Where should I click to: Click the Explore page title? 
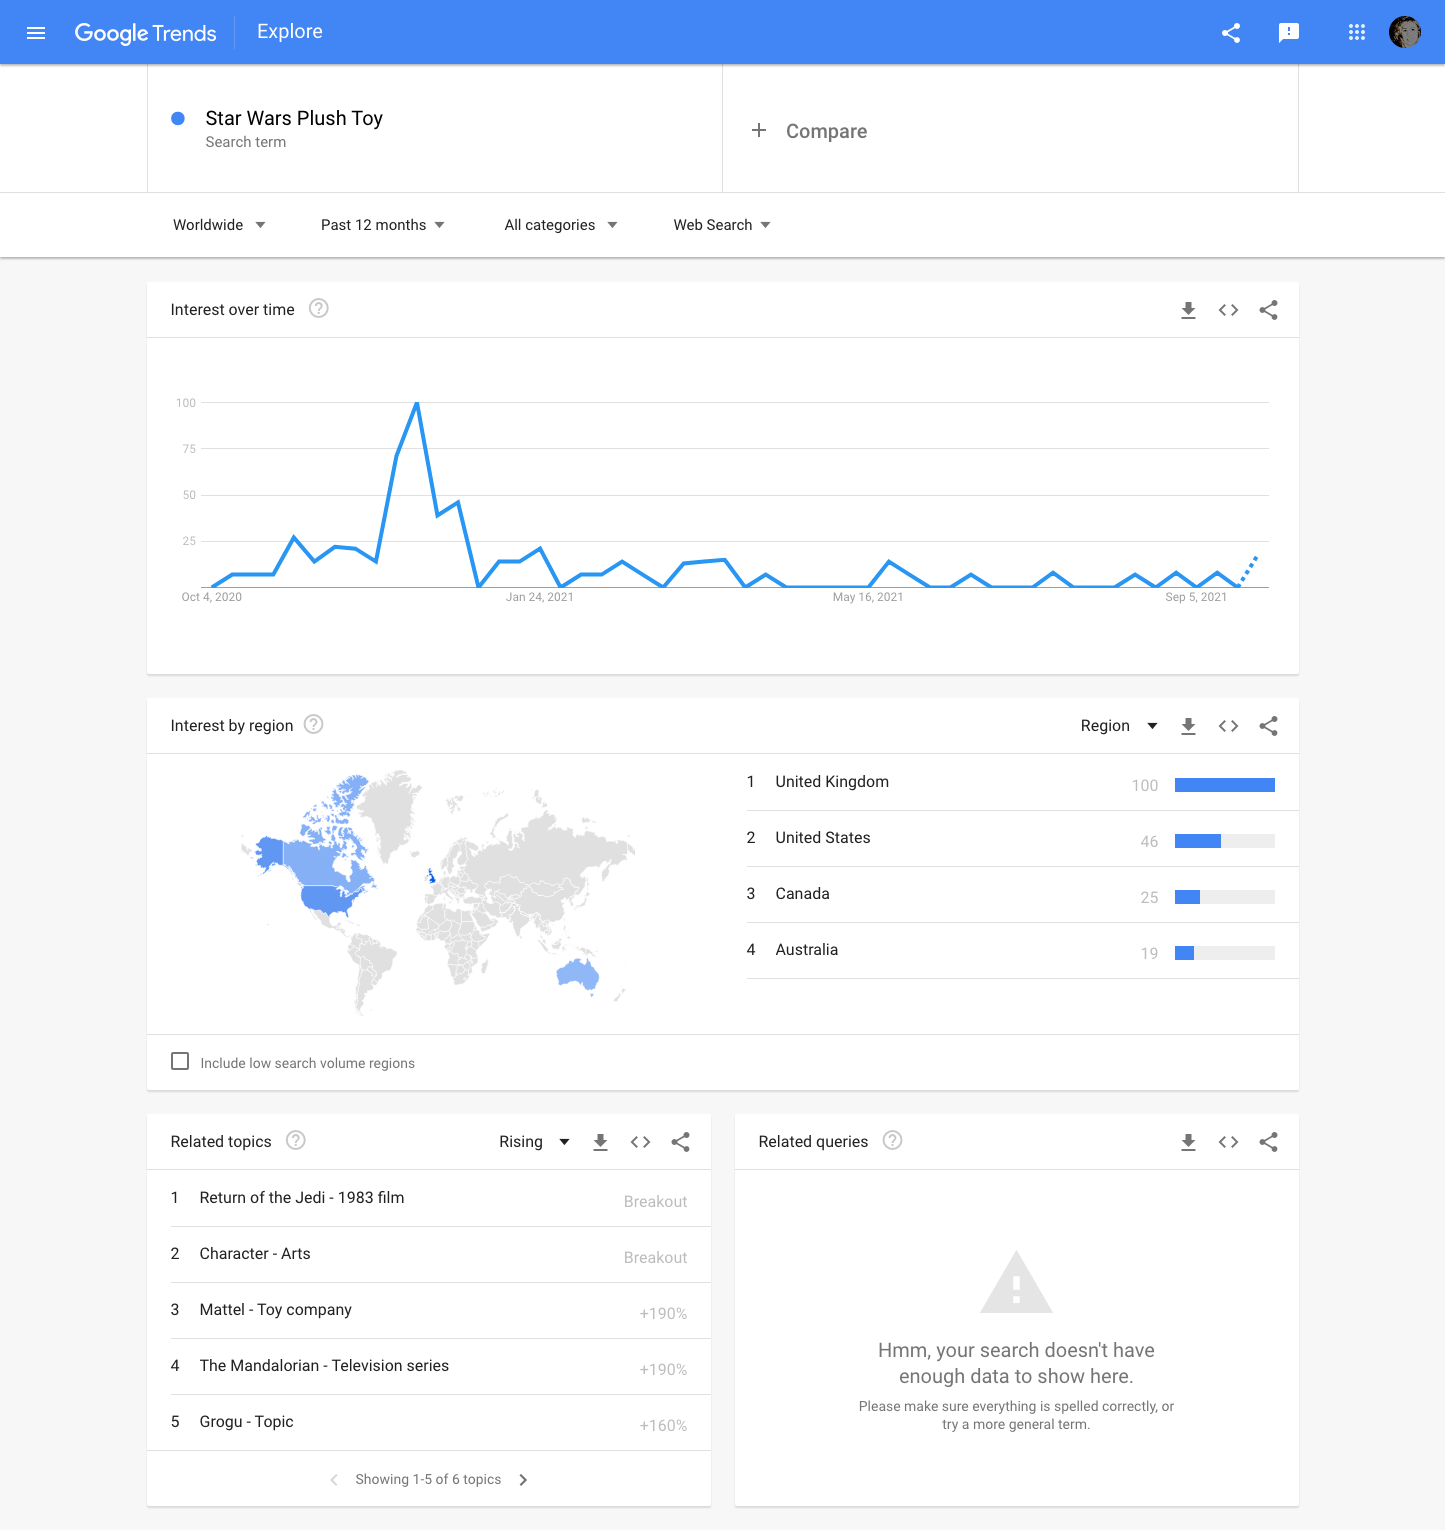(290, 32)
